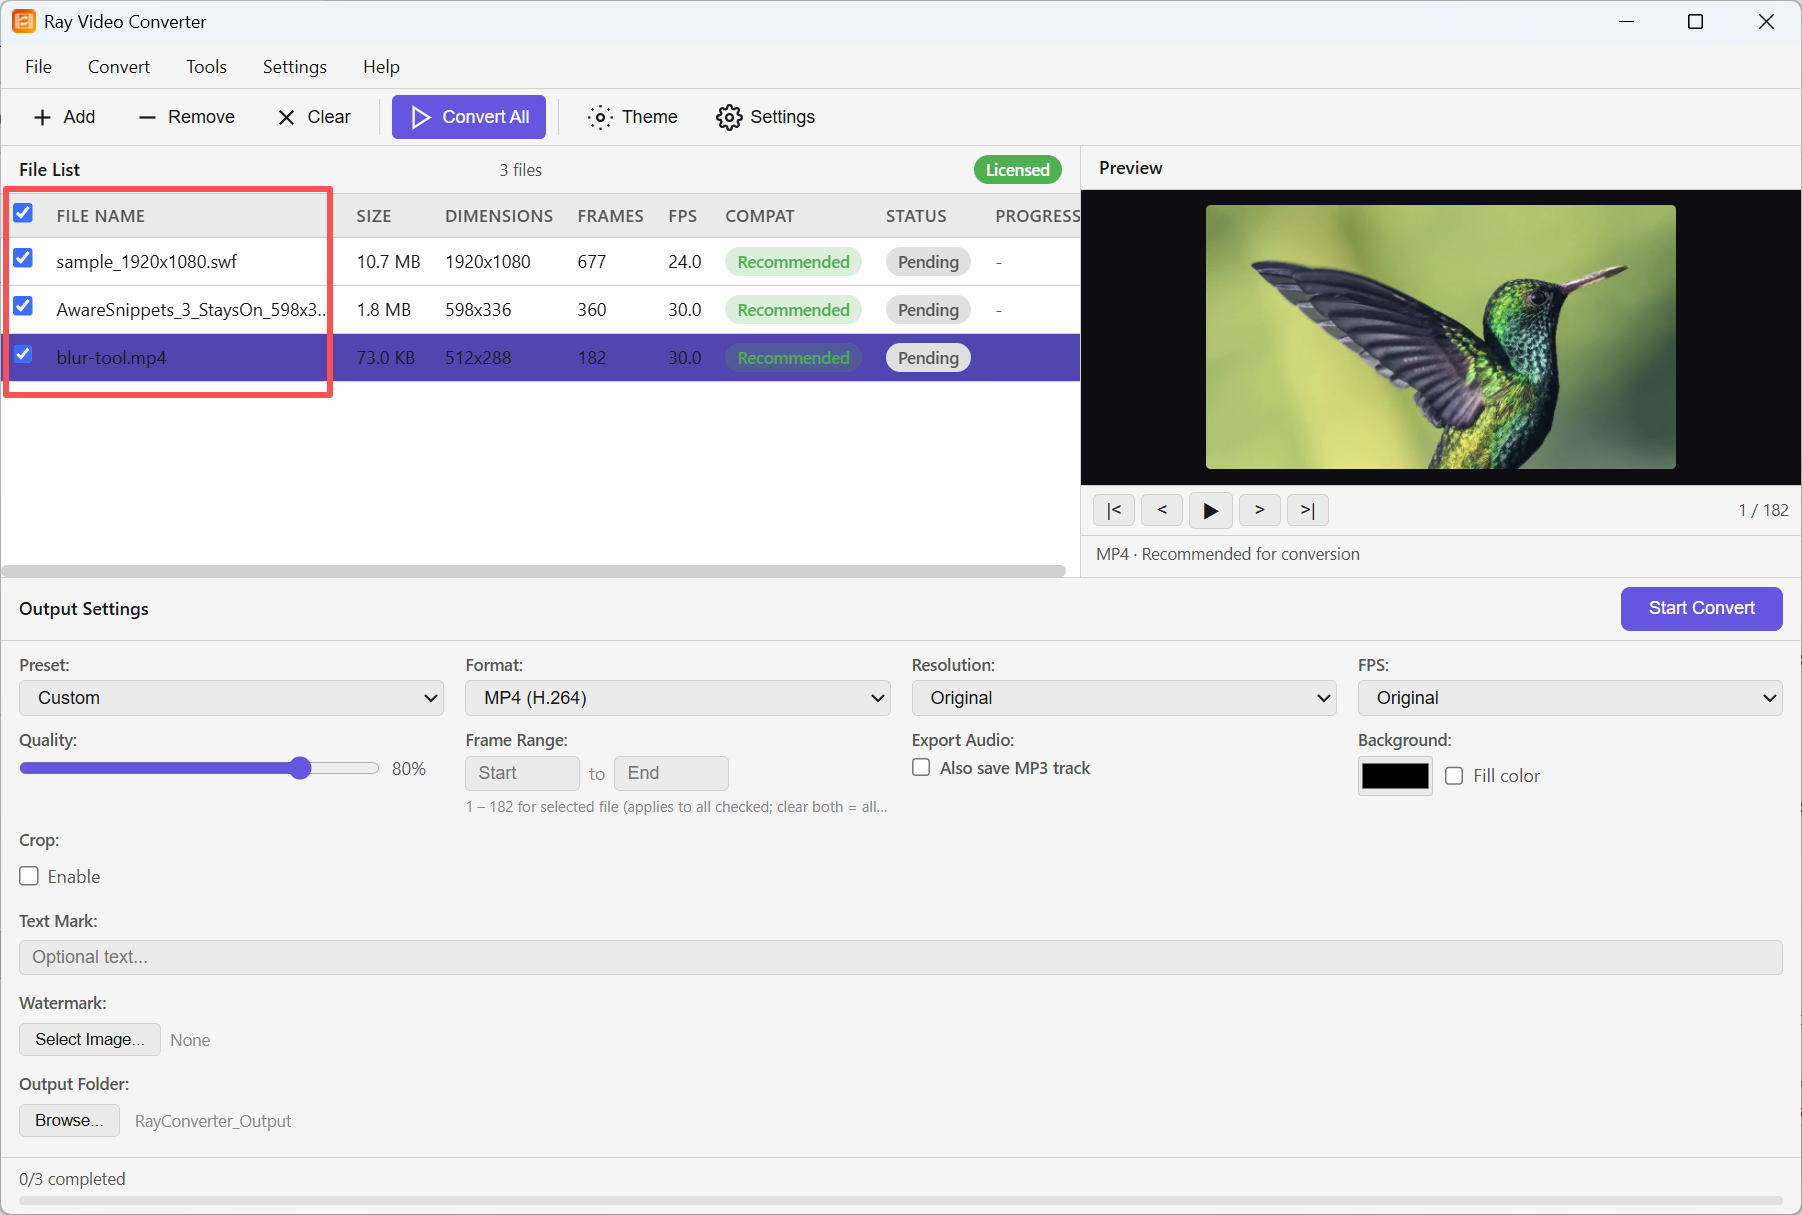The width and height of the screenshot is (1802, 1215).
Task: Sort by the COMPAT column header
Action: click(760, 216)
